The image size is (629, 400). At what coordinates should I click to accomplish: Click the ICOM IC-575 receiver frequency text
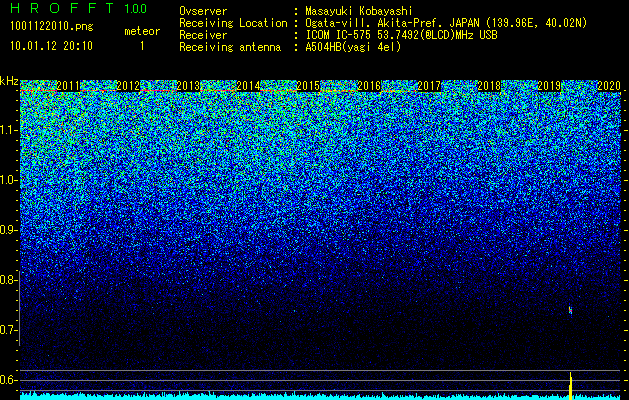click(x=402, y=35)
